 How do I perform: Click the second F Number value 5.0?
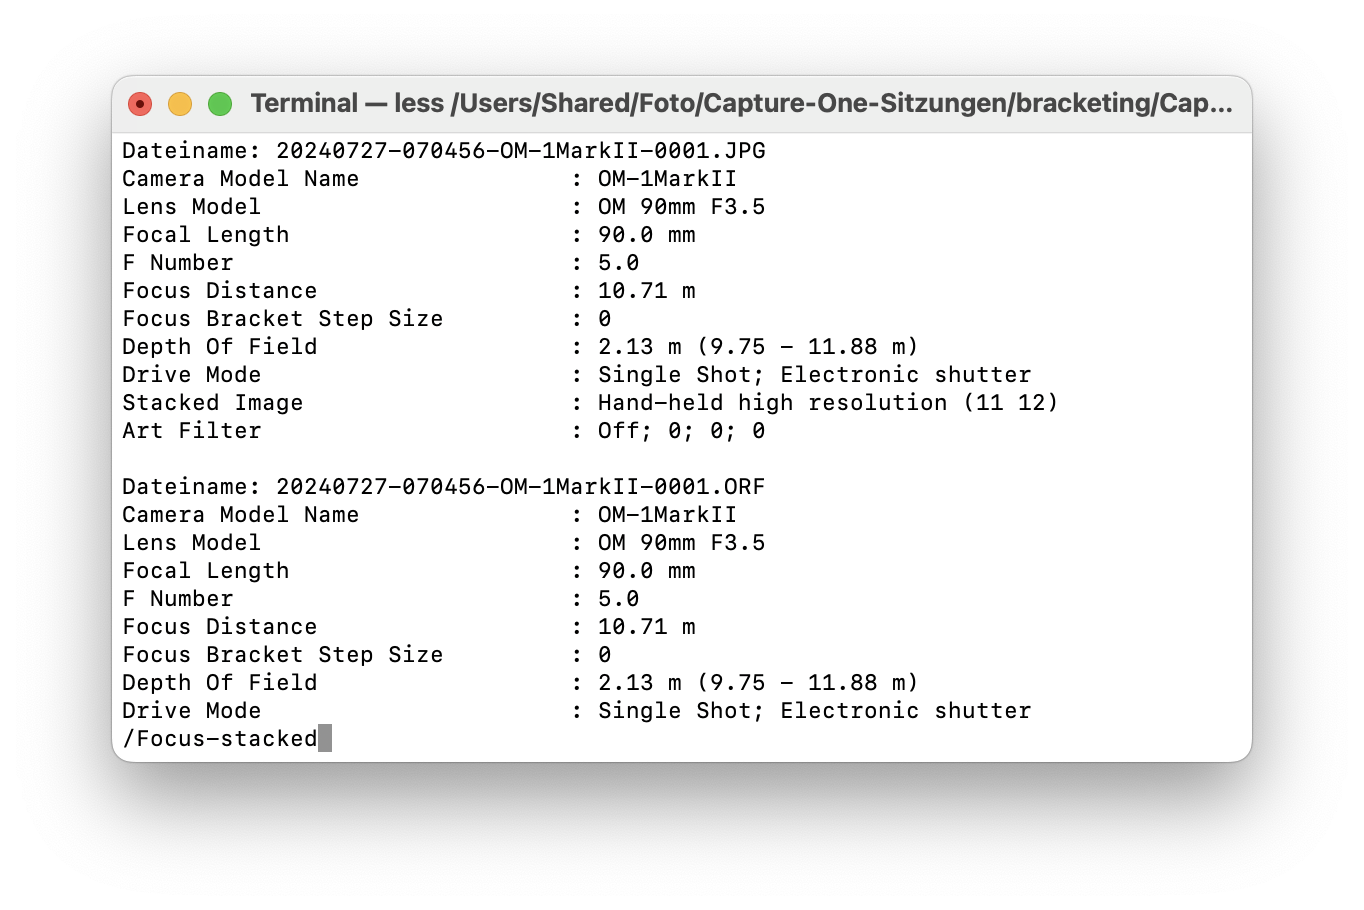coord(619,599)
